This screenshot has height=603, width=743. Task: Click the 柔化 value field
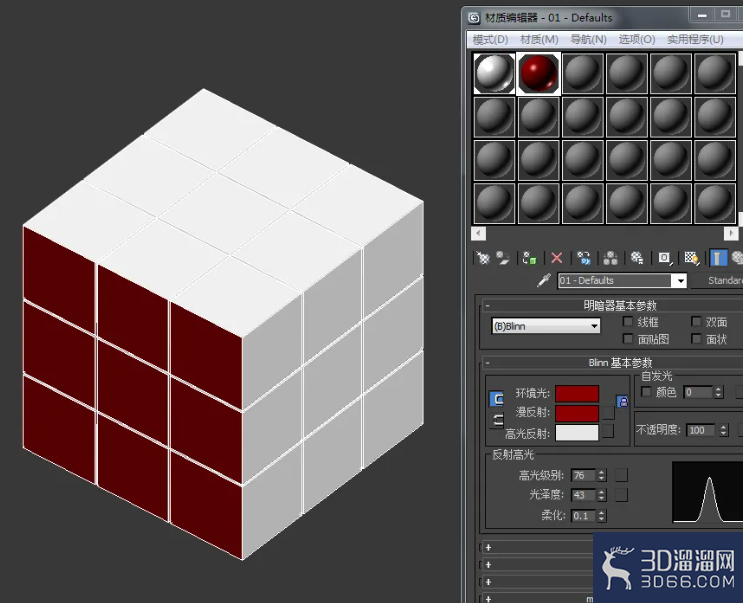click(583, 515)
